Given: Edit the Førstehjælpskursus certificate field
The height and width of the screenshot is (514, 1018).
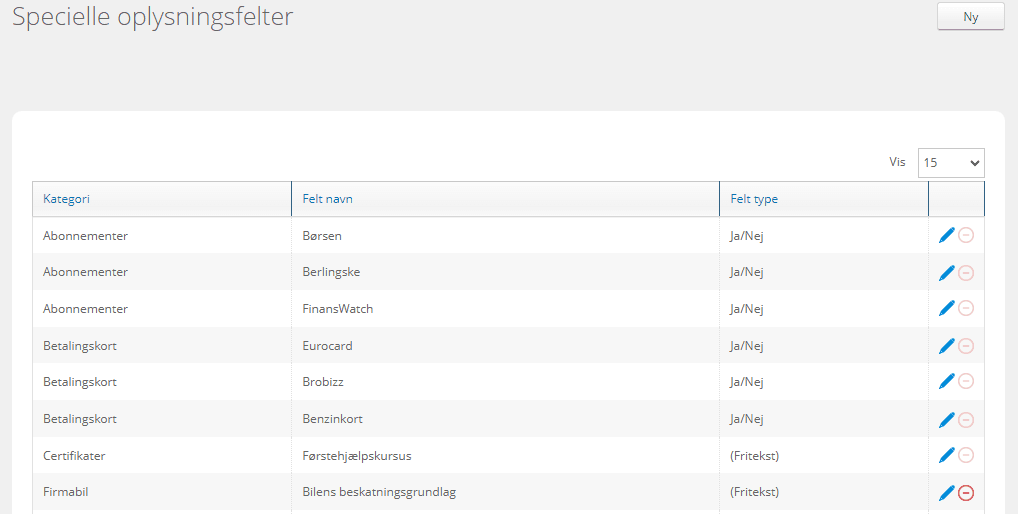Looking at the screenshot, I should pyautogui.click(x=946, y=456).
